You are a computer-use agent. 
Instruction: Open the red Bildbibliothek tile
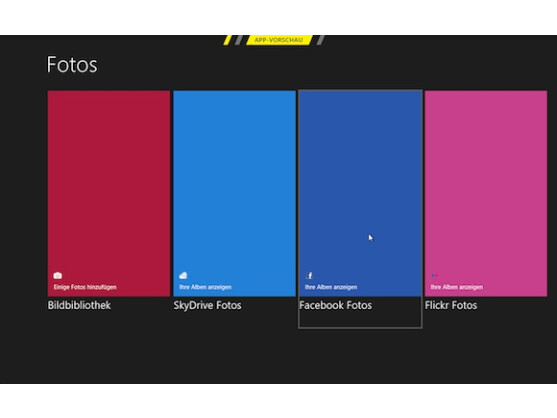point(109,193)
